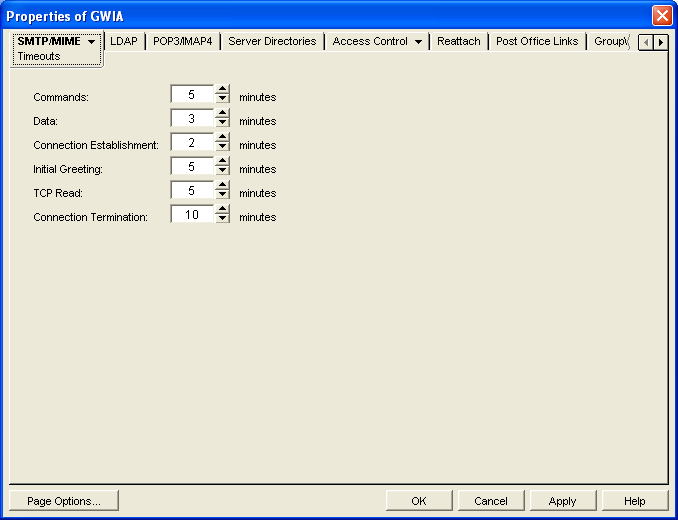Viewport: 678px width, 520px height.
Task: Decrease the Data timeout value
Action: 222,122
